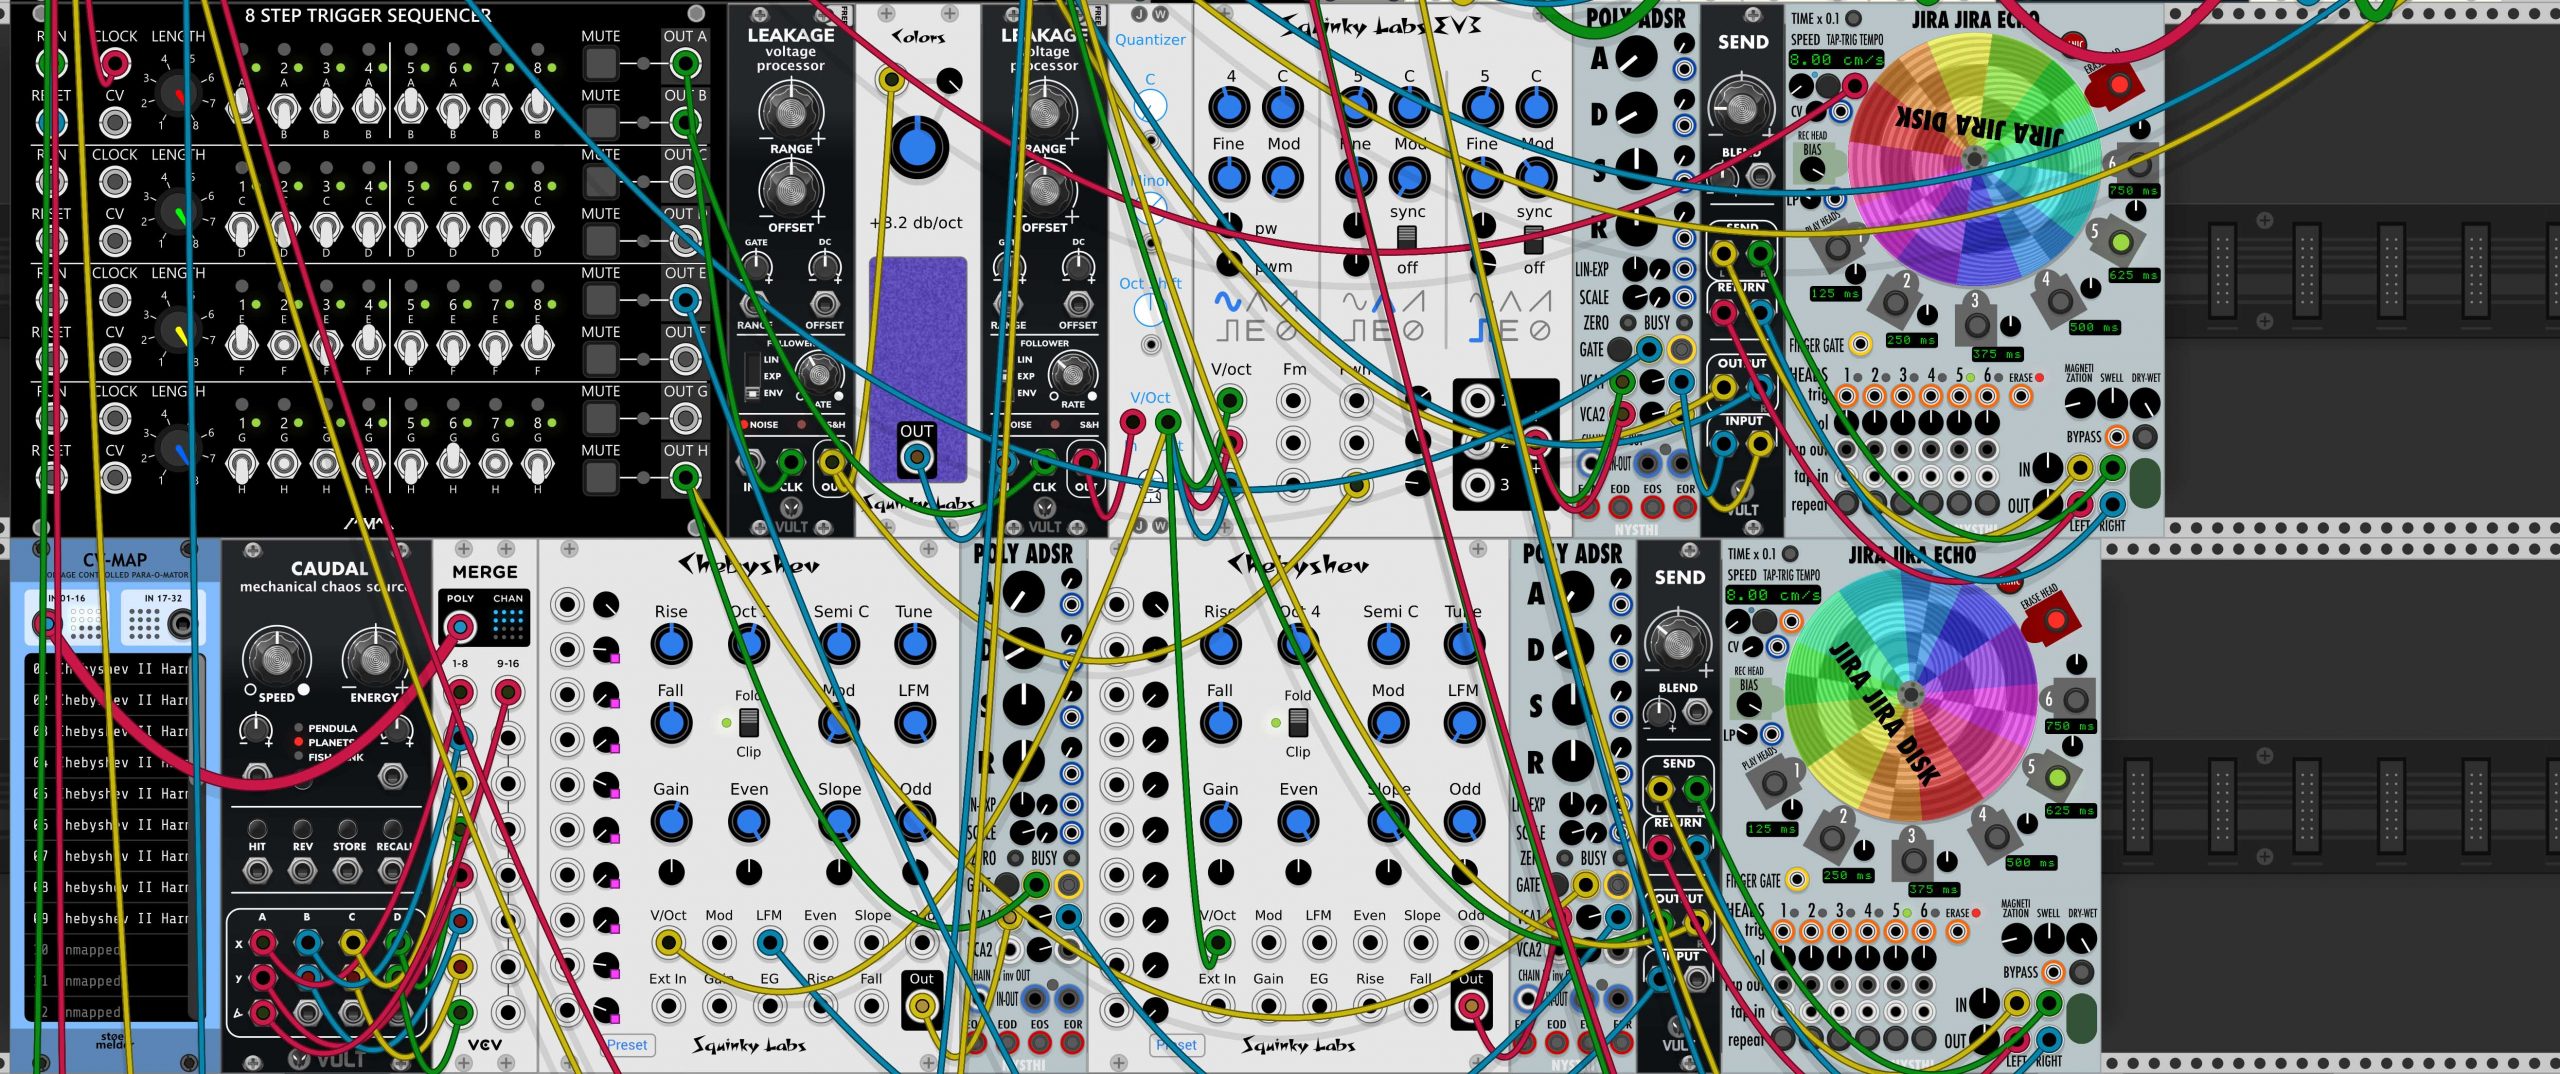Screen dimensions: 2560x1074
Task: Push the HIT button on Caudal
Action: point(257,829)
